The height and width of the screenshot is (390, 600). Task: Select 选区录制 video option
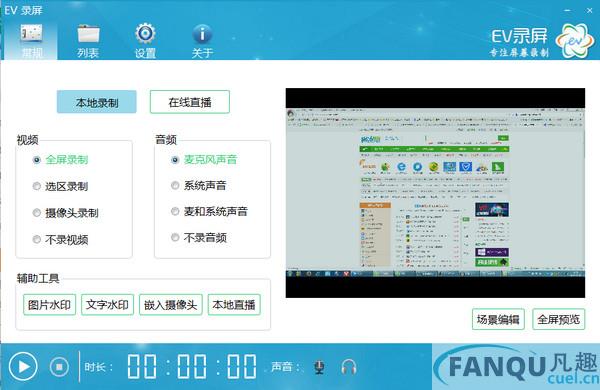pyautogui.click(x=60, y=186)
